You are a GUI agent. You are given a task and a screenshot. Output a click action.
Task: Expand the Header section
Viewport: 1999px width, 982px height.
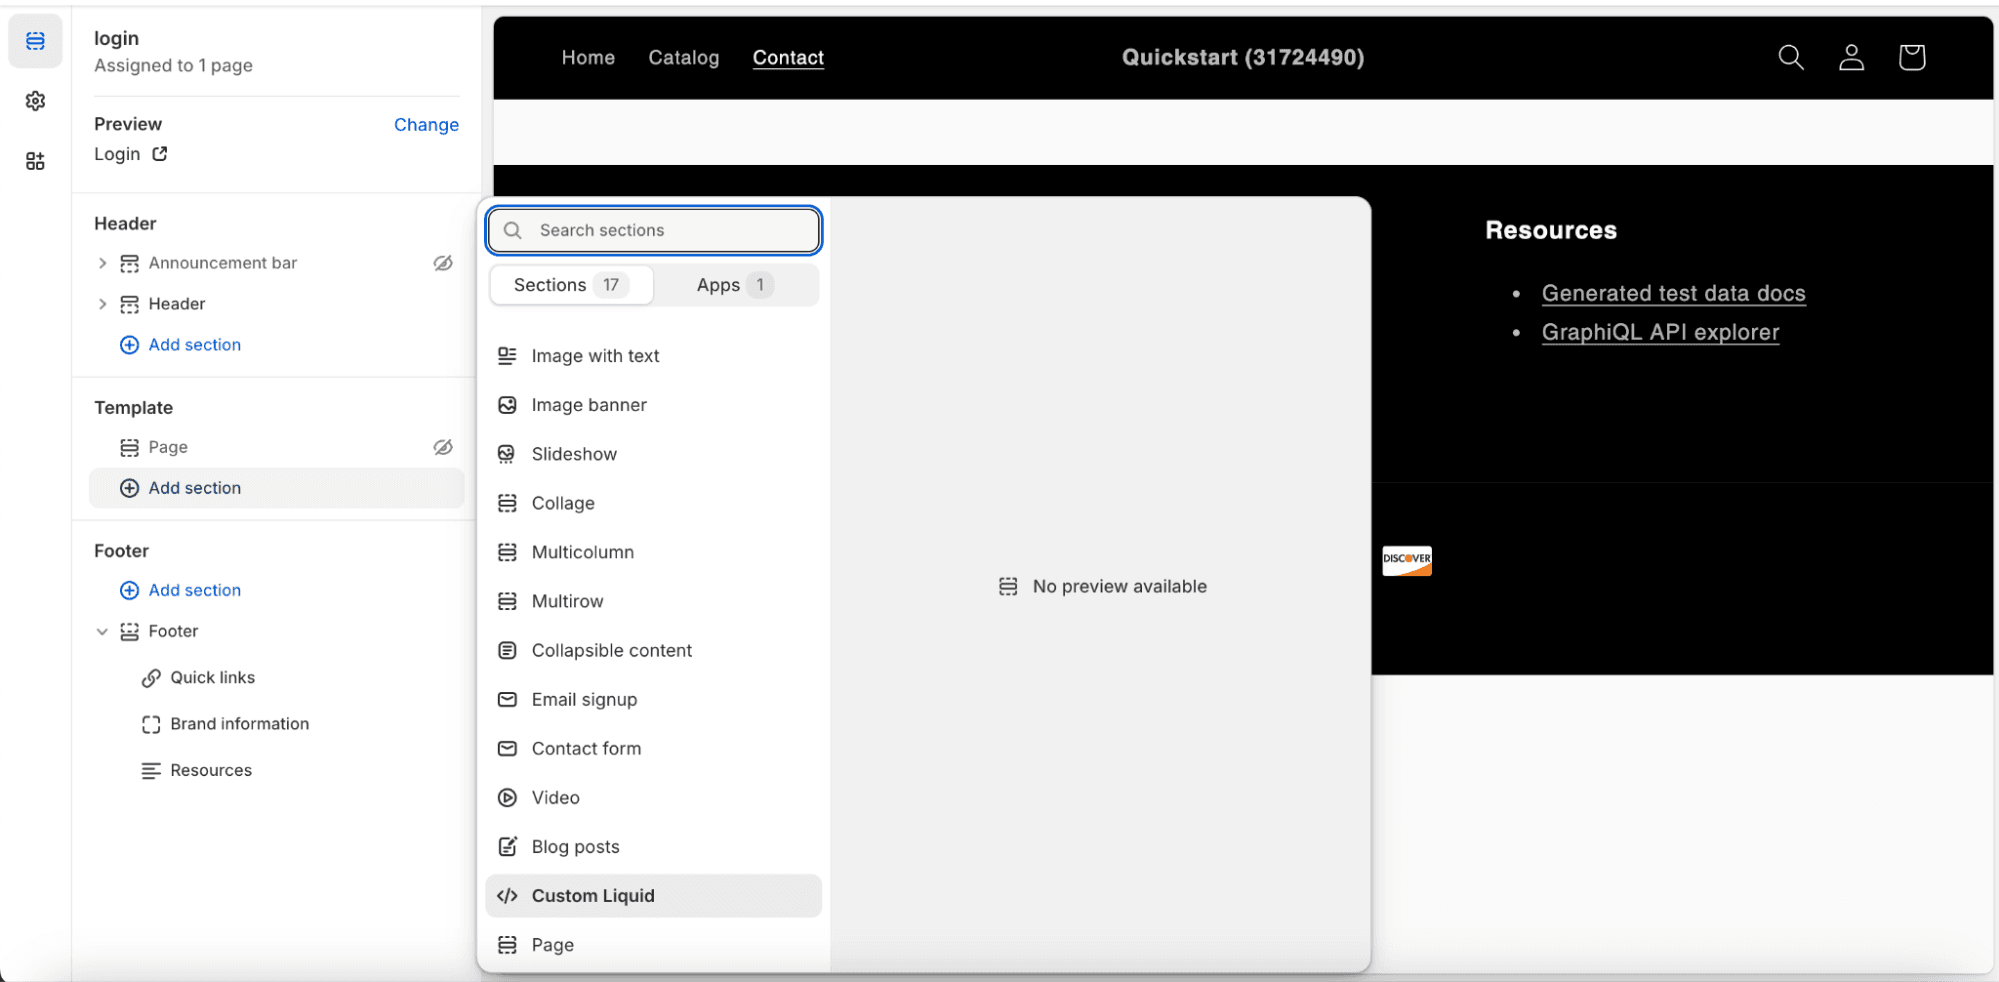coord(102,303)
